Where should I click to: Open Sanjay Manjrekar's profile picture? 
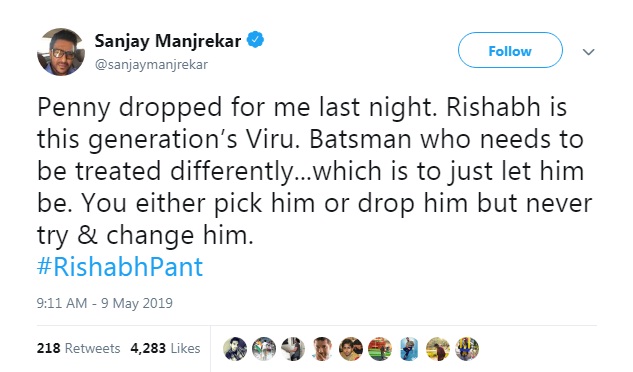[x=61, y=52]
